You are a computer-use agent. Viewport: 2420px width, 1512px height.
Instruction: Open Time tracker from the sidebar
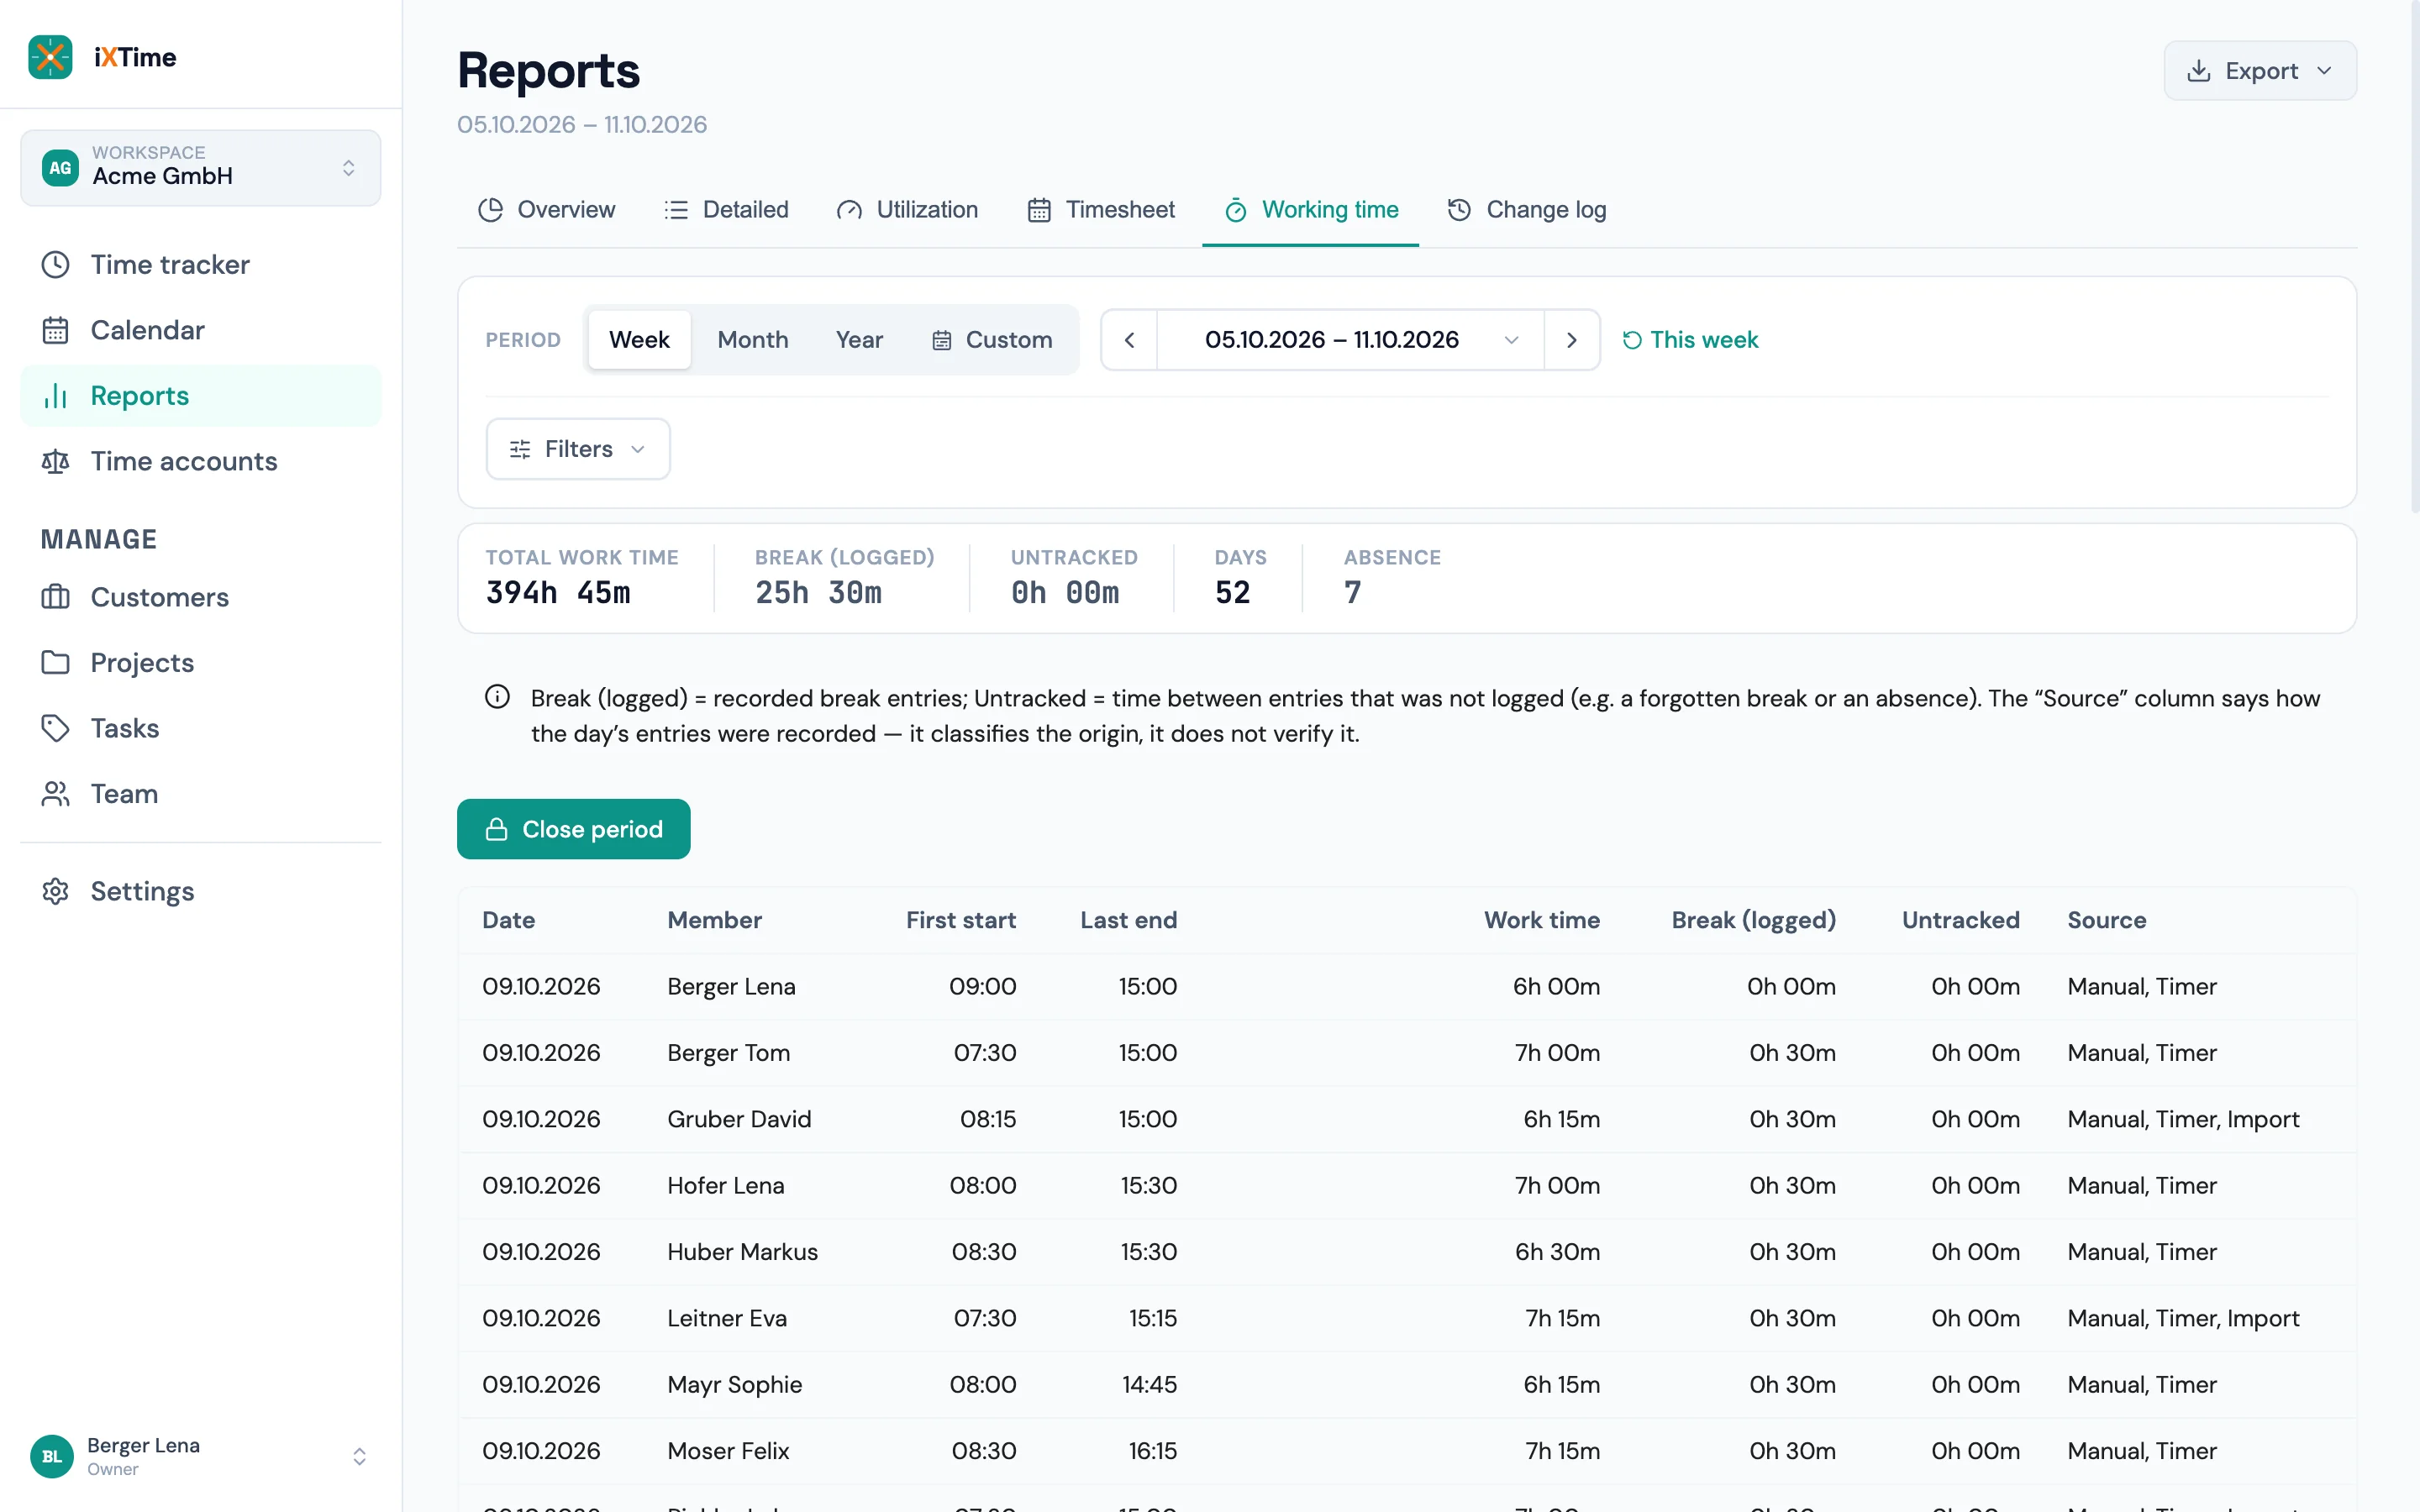(x=200, y=264)
